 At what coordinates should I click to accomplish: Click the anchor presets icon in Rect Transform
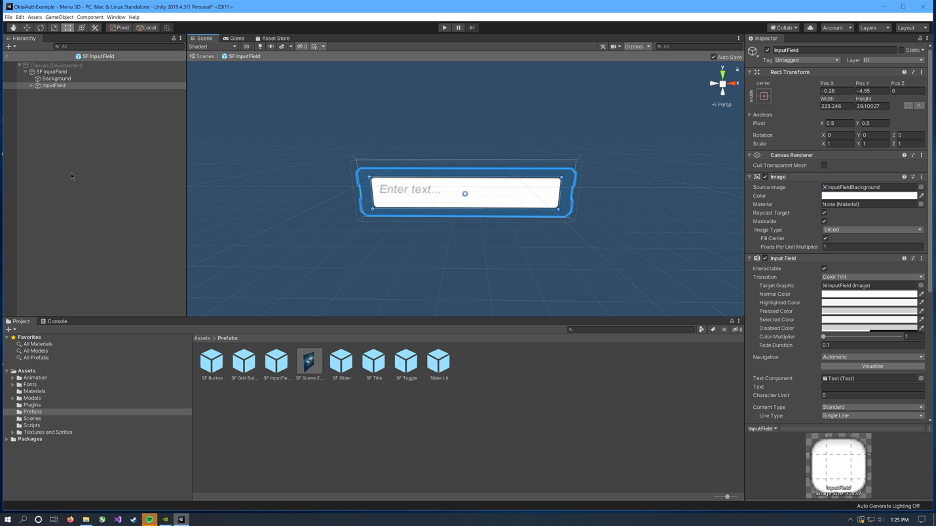764,96
